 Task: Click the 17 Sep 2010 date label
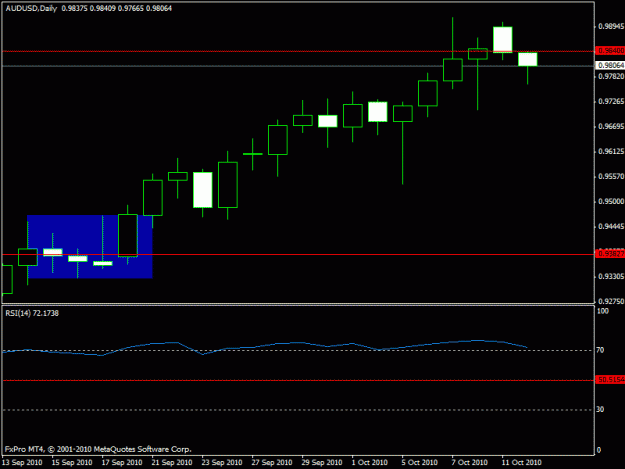(122, 463)
